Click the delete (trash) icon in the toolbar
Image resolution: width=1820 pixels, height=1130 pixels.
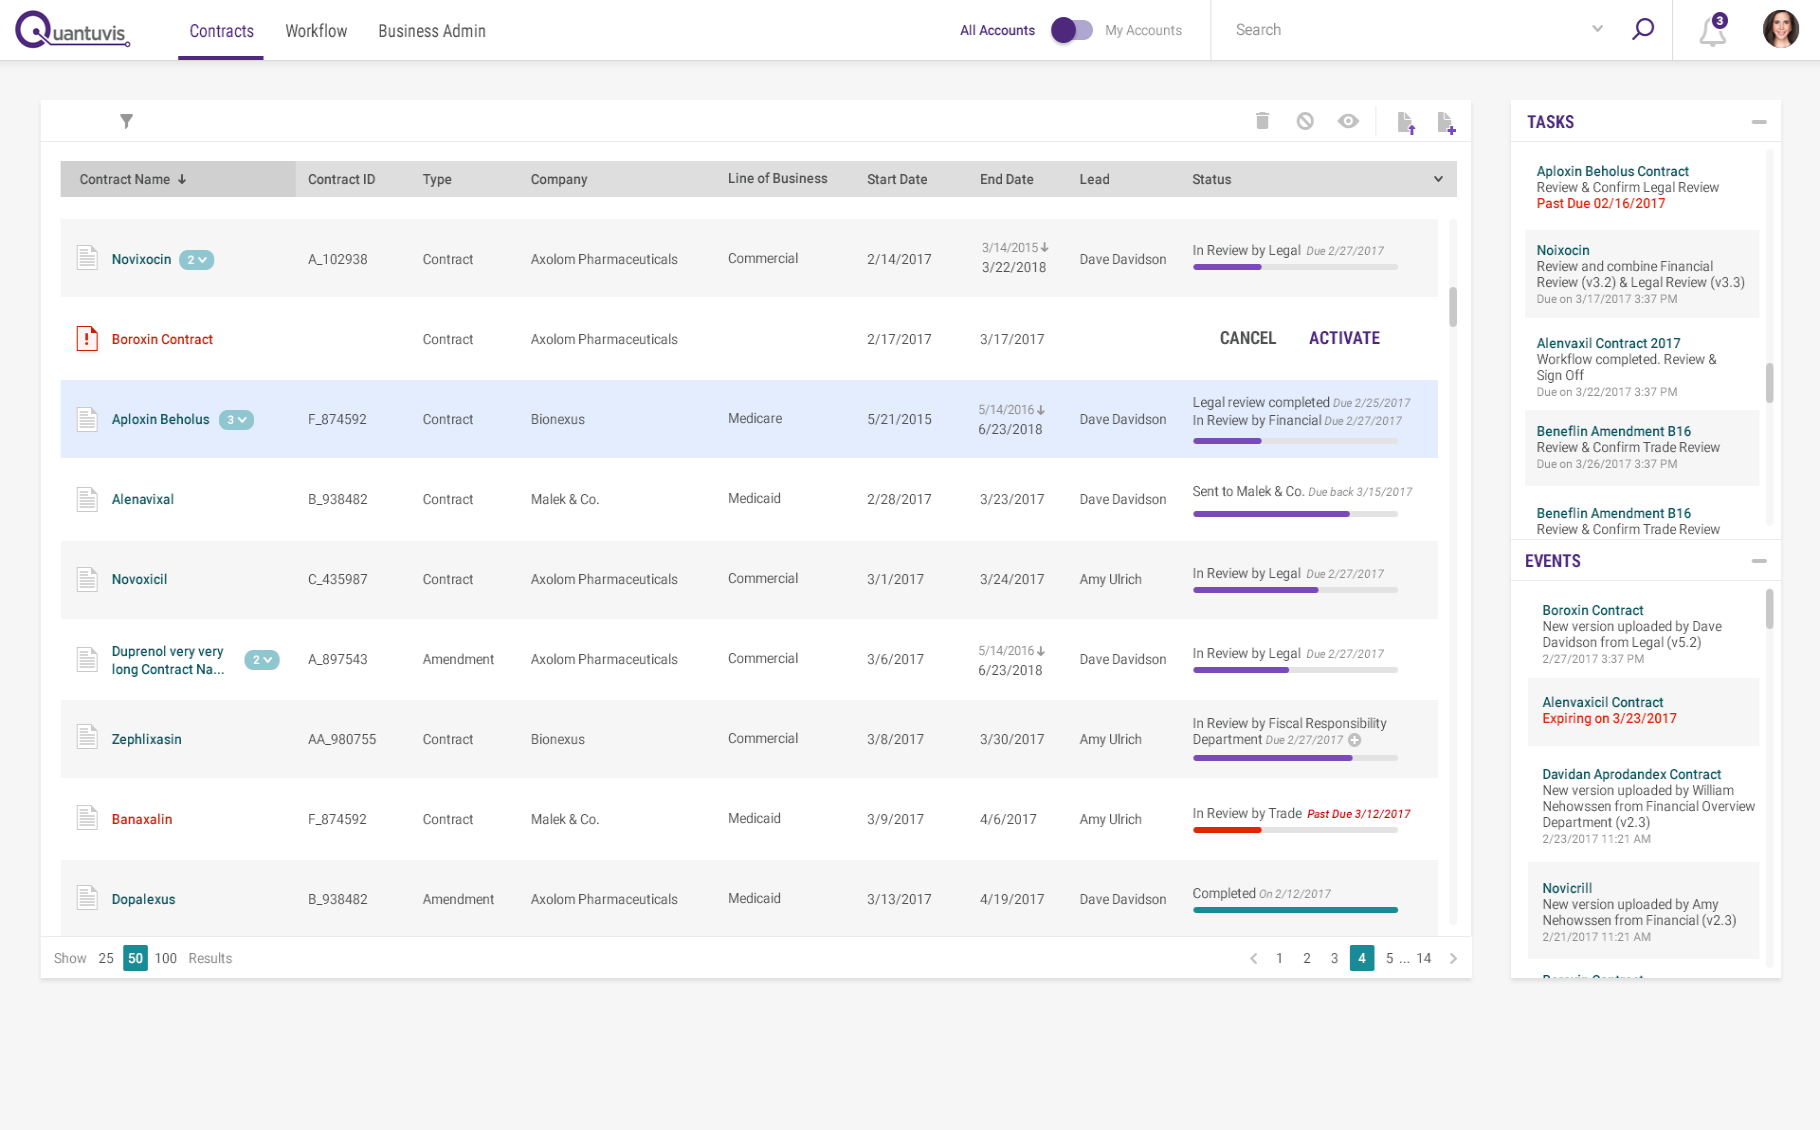[x=1262, y=120]
